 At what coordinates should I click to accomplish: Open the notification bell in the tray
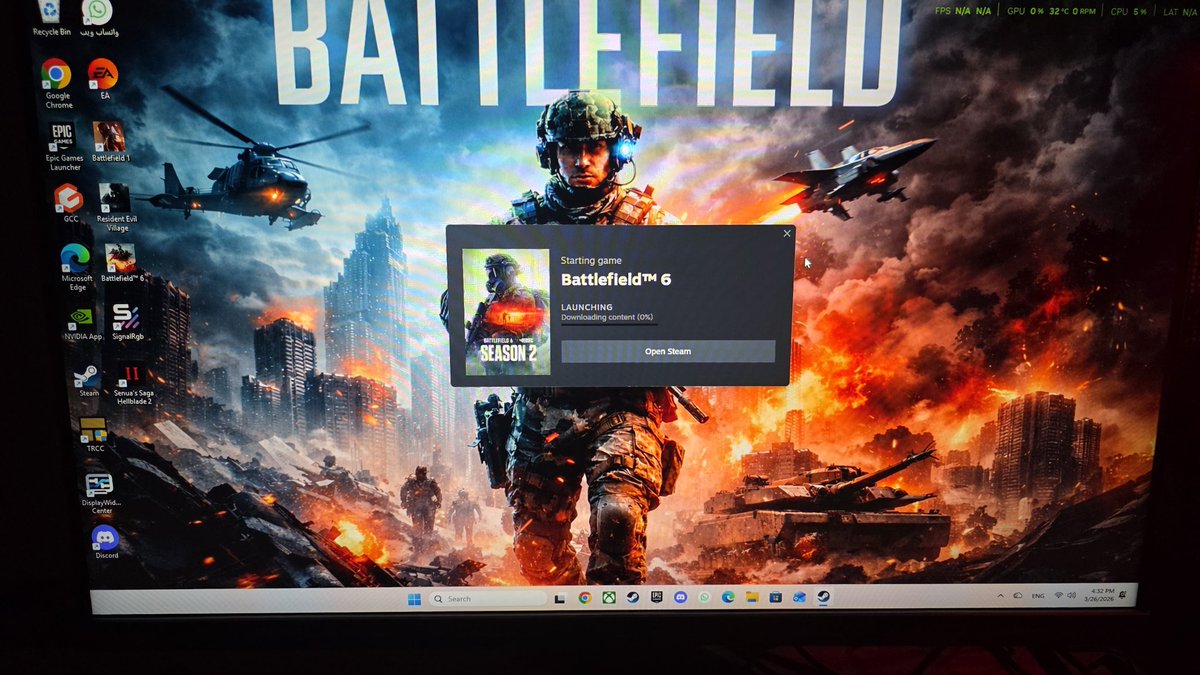coord(1122,595)
